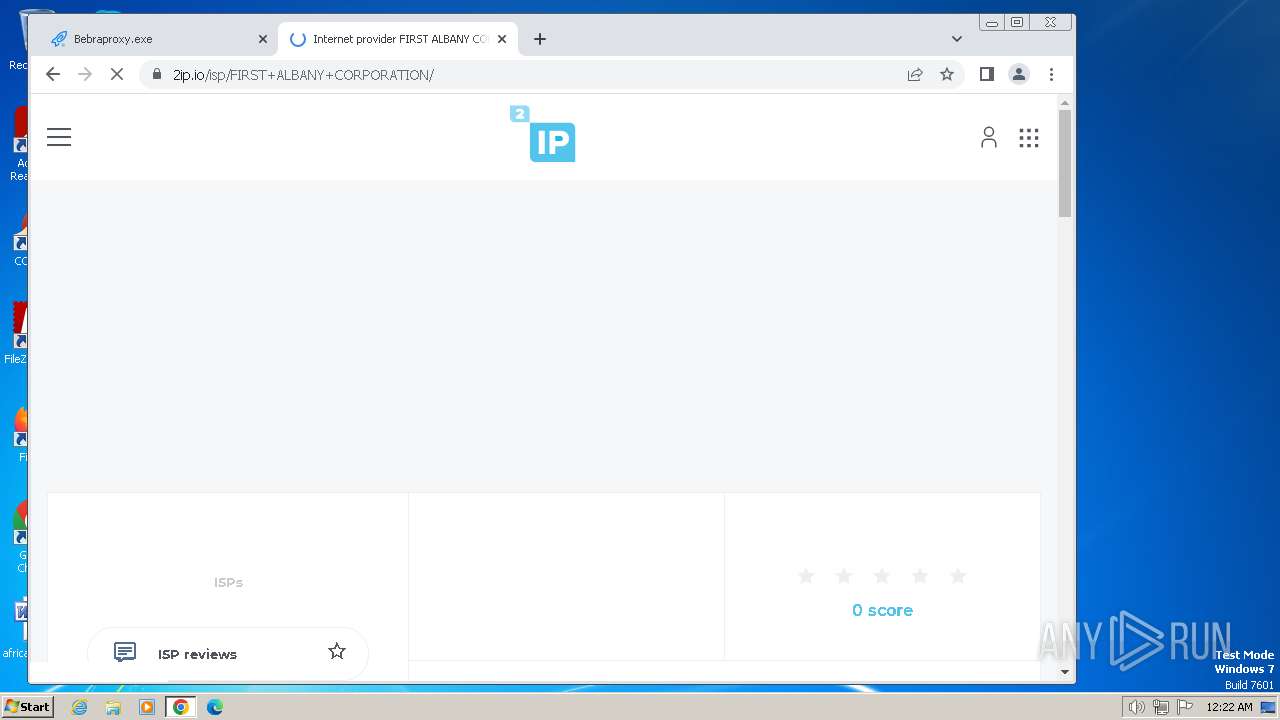This screenshot has height=720, width=1280.
Task: Close the Internet provider FIRST ALBANY tab
Action: (x=502, y=39)
